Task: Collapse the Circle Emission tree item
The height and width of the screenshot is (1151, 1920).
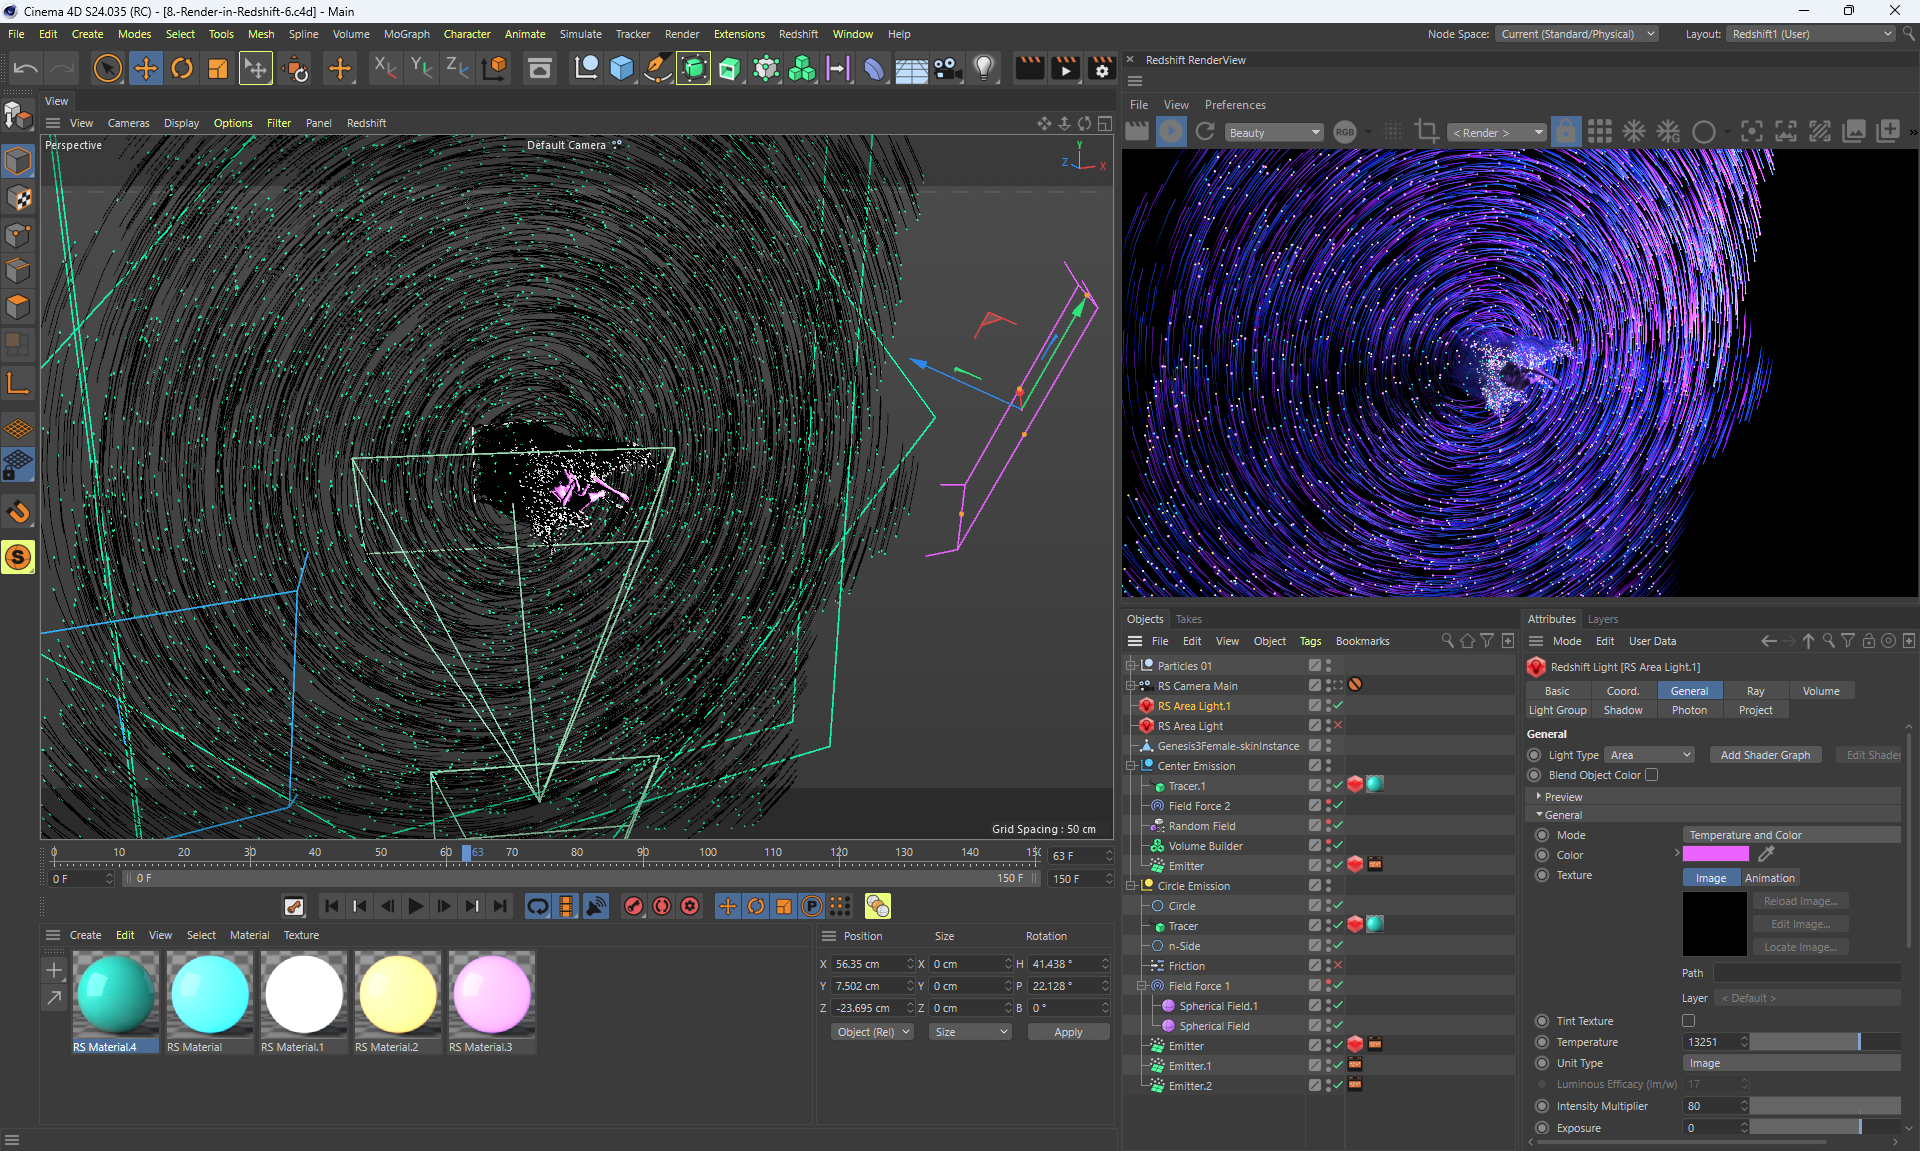Action: point(1131,886)
